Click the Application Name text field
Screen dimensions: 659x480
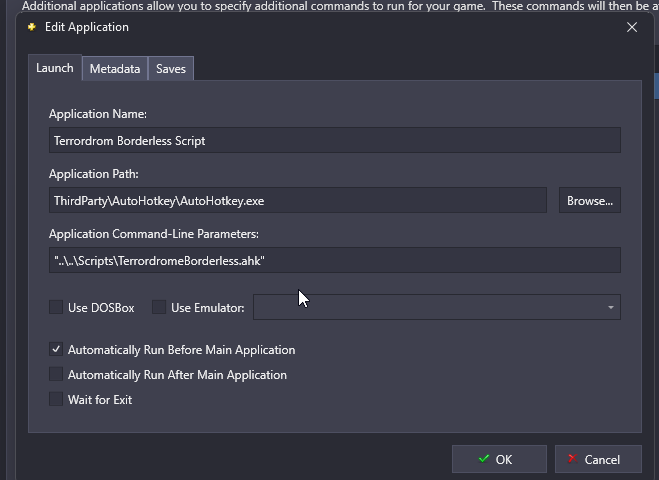(334, 141)
